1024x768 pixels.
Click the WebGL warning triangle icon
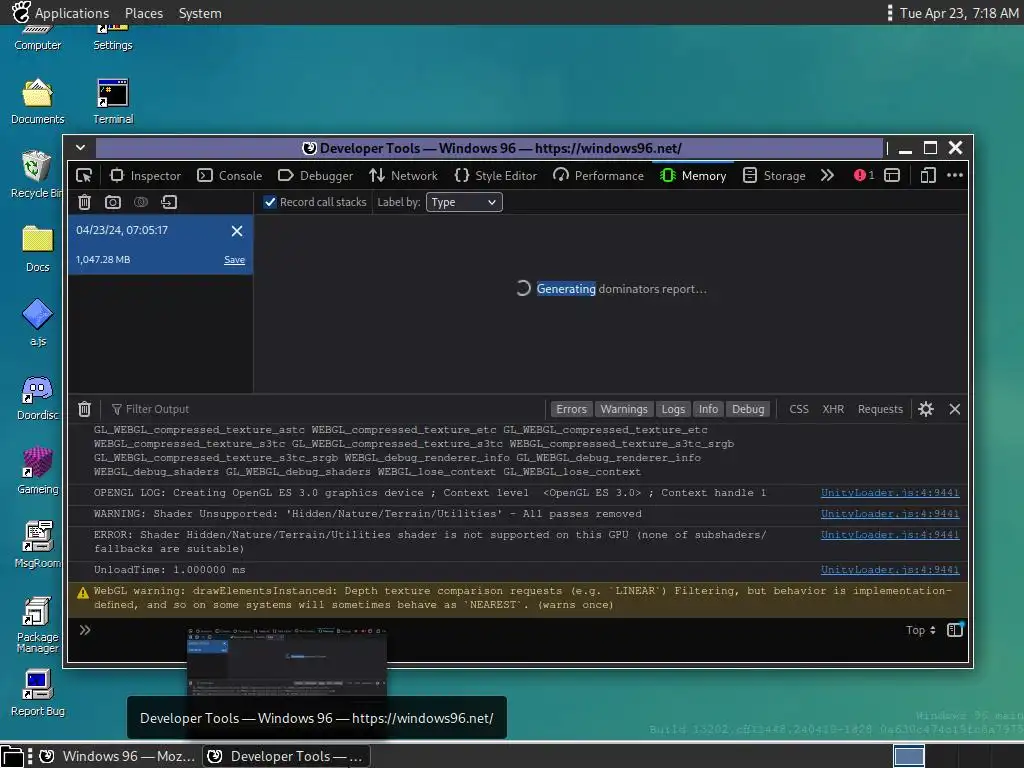coord(83,593)
